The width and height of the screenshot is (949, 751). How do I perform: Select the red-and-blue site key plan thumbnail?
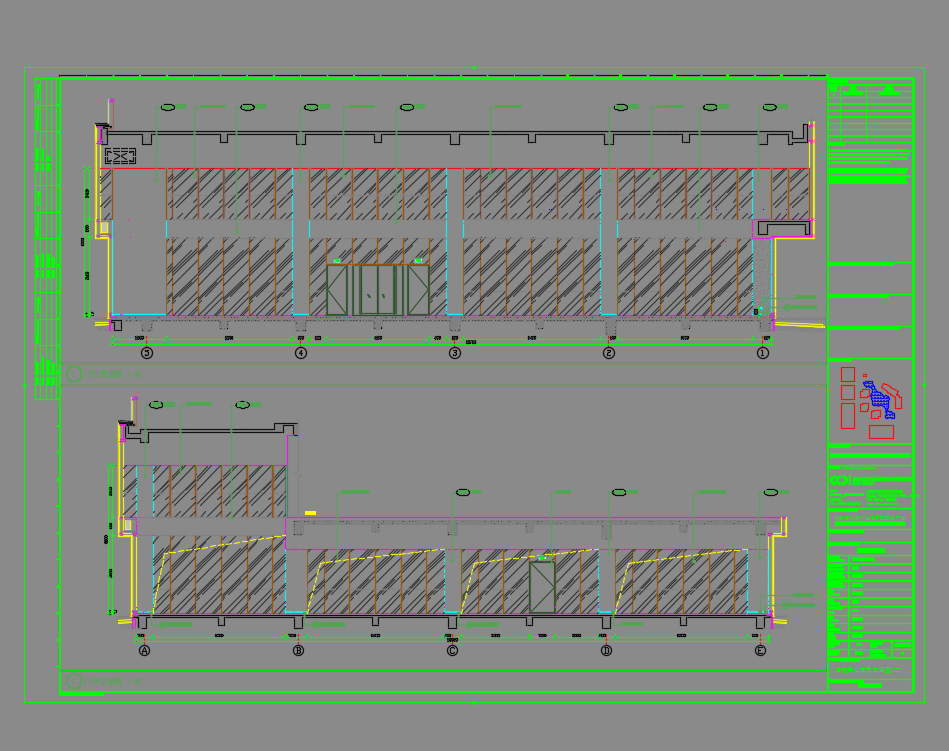click(871, 402)
